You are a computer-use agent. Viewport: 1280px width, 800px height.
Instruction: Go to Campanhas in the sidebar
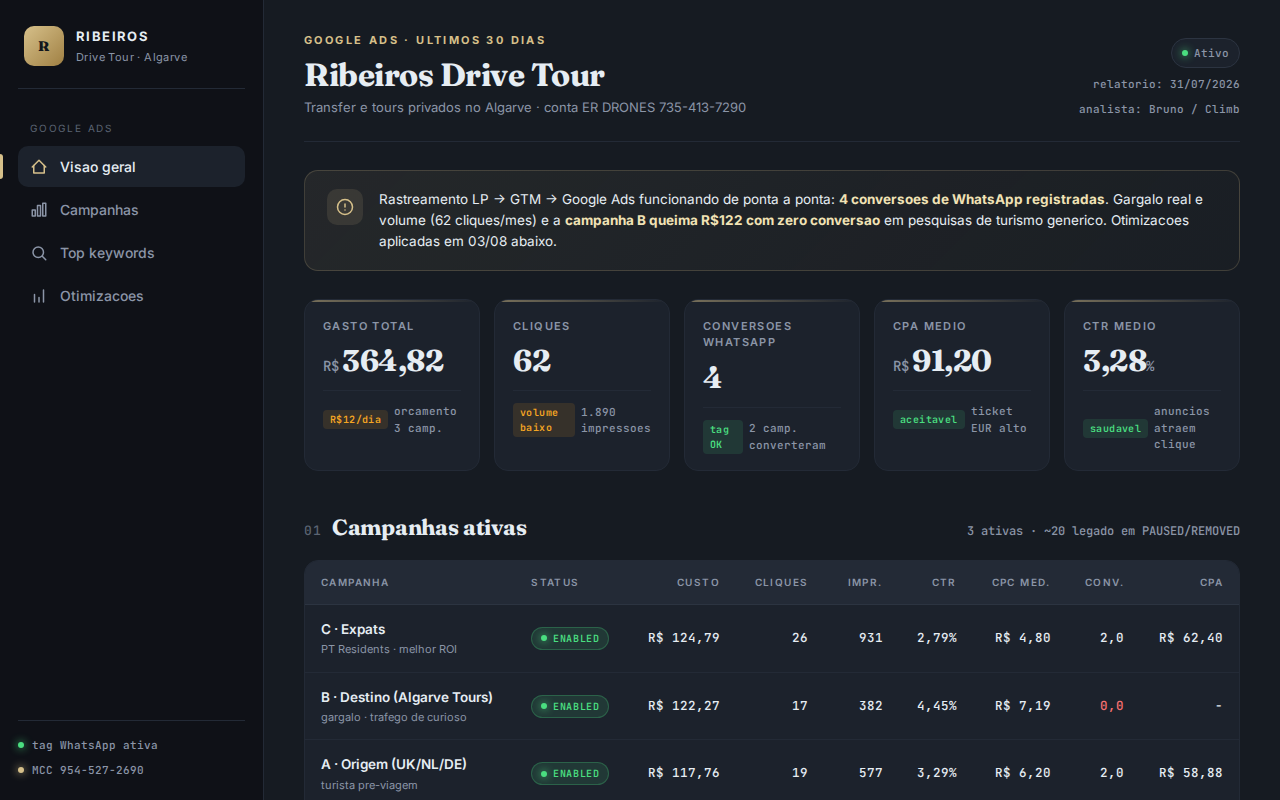tap(131, 210)
